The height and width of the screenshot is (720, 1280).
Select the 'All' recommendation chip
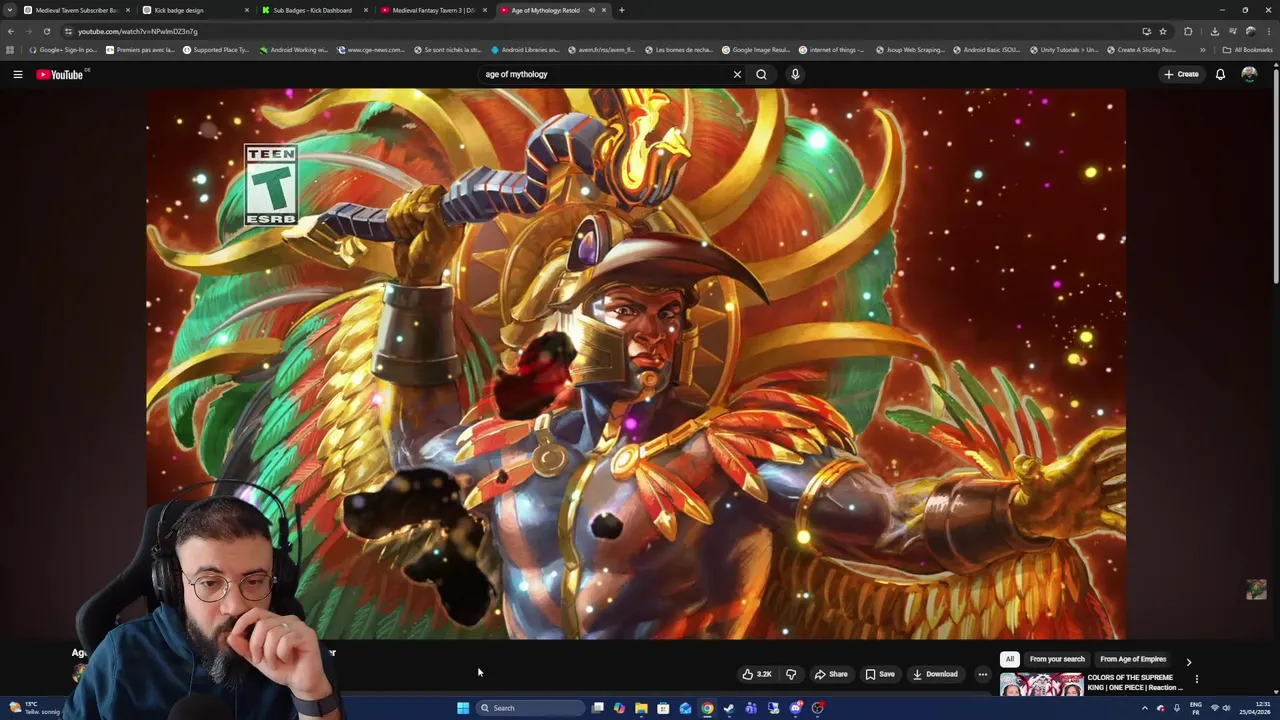point(1010,659)
